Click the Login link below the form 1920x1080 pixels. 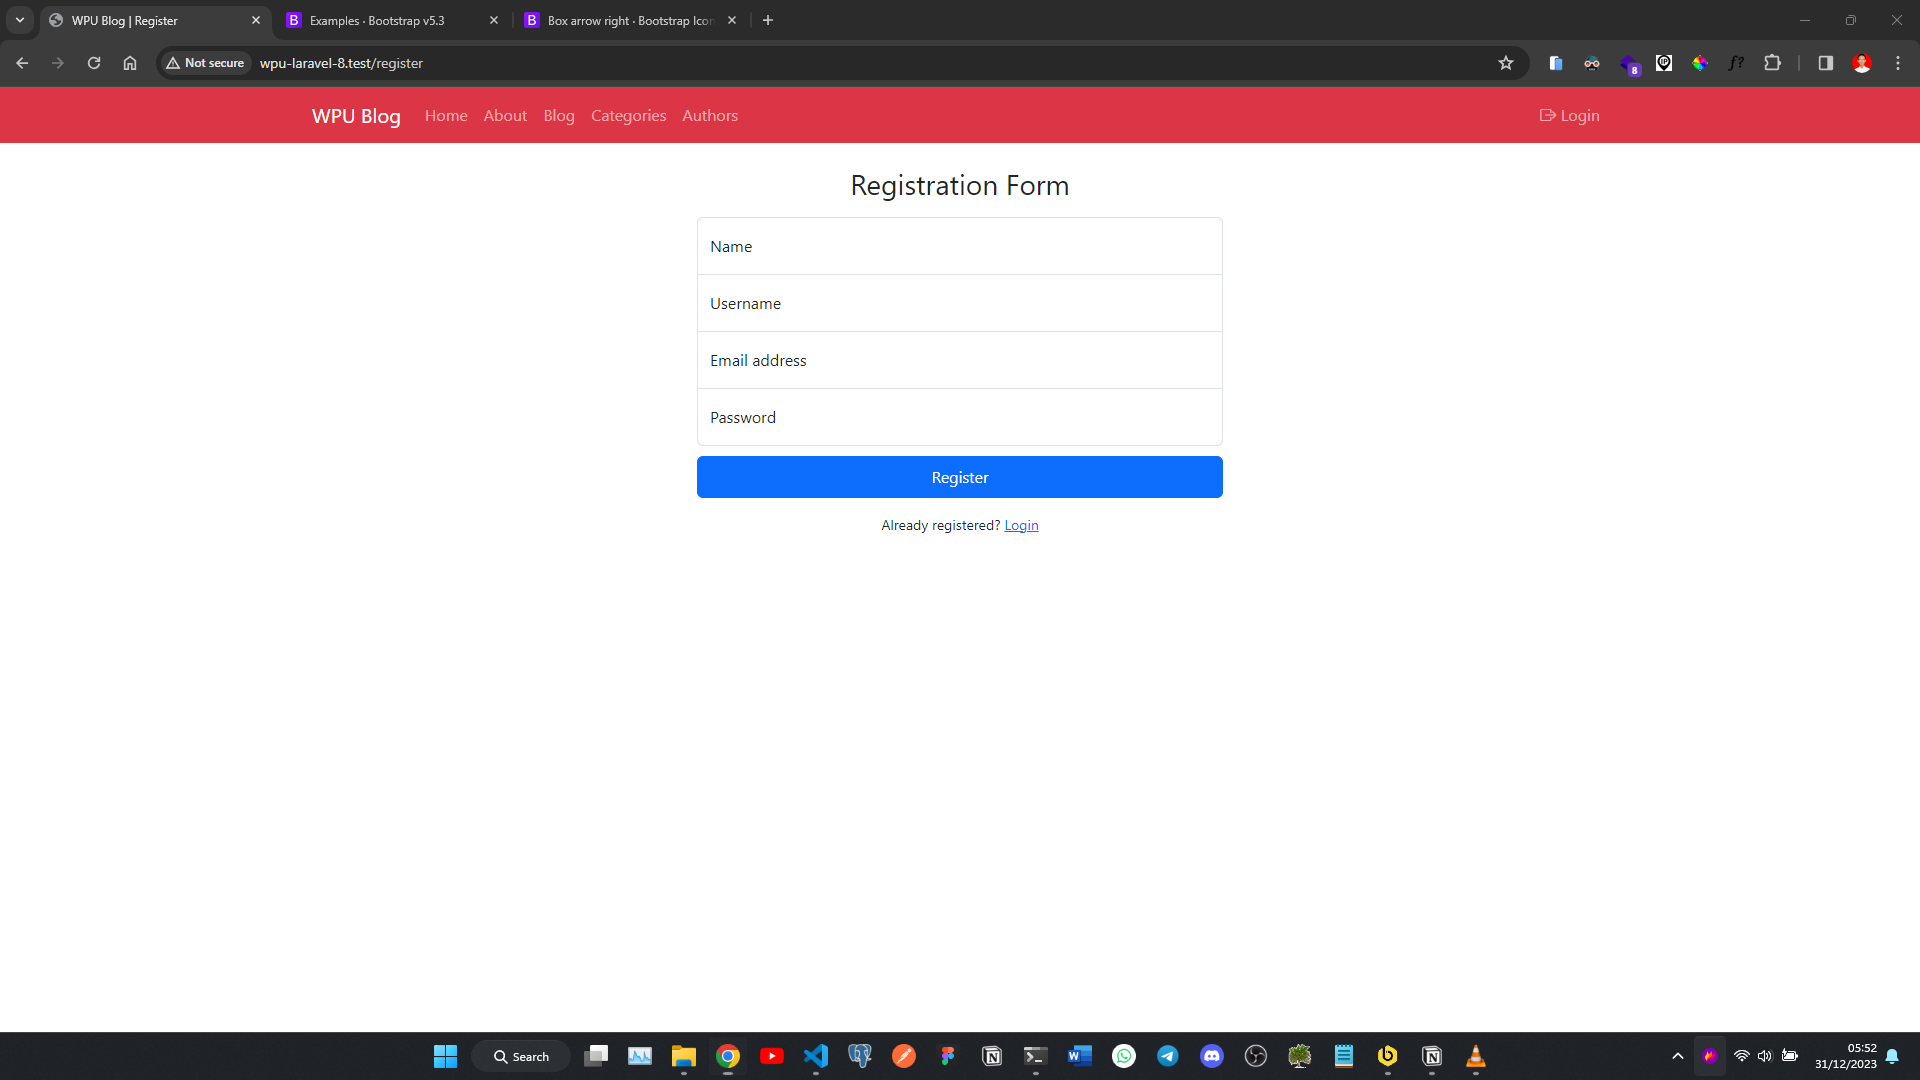1021,524
